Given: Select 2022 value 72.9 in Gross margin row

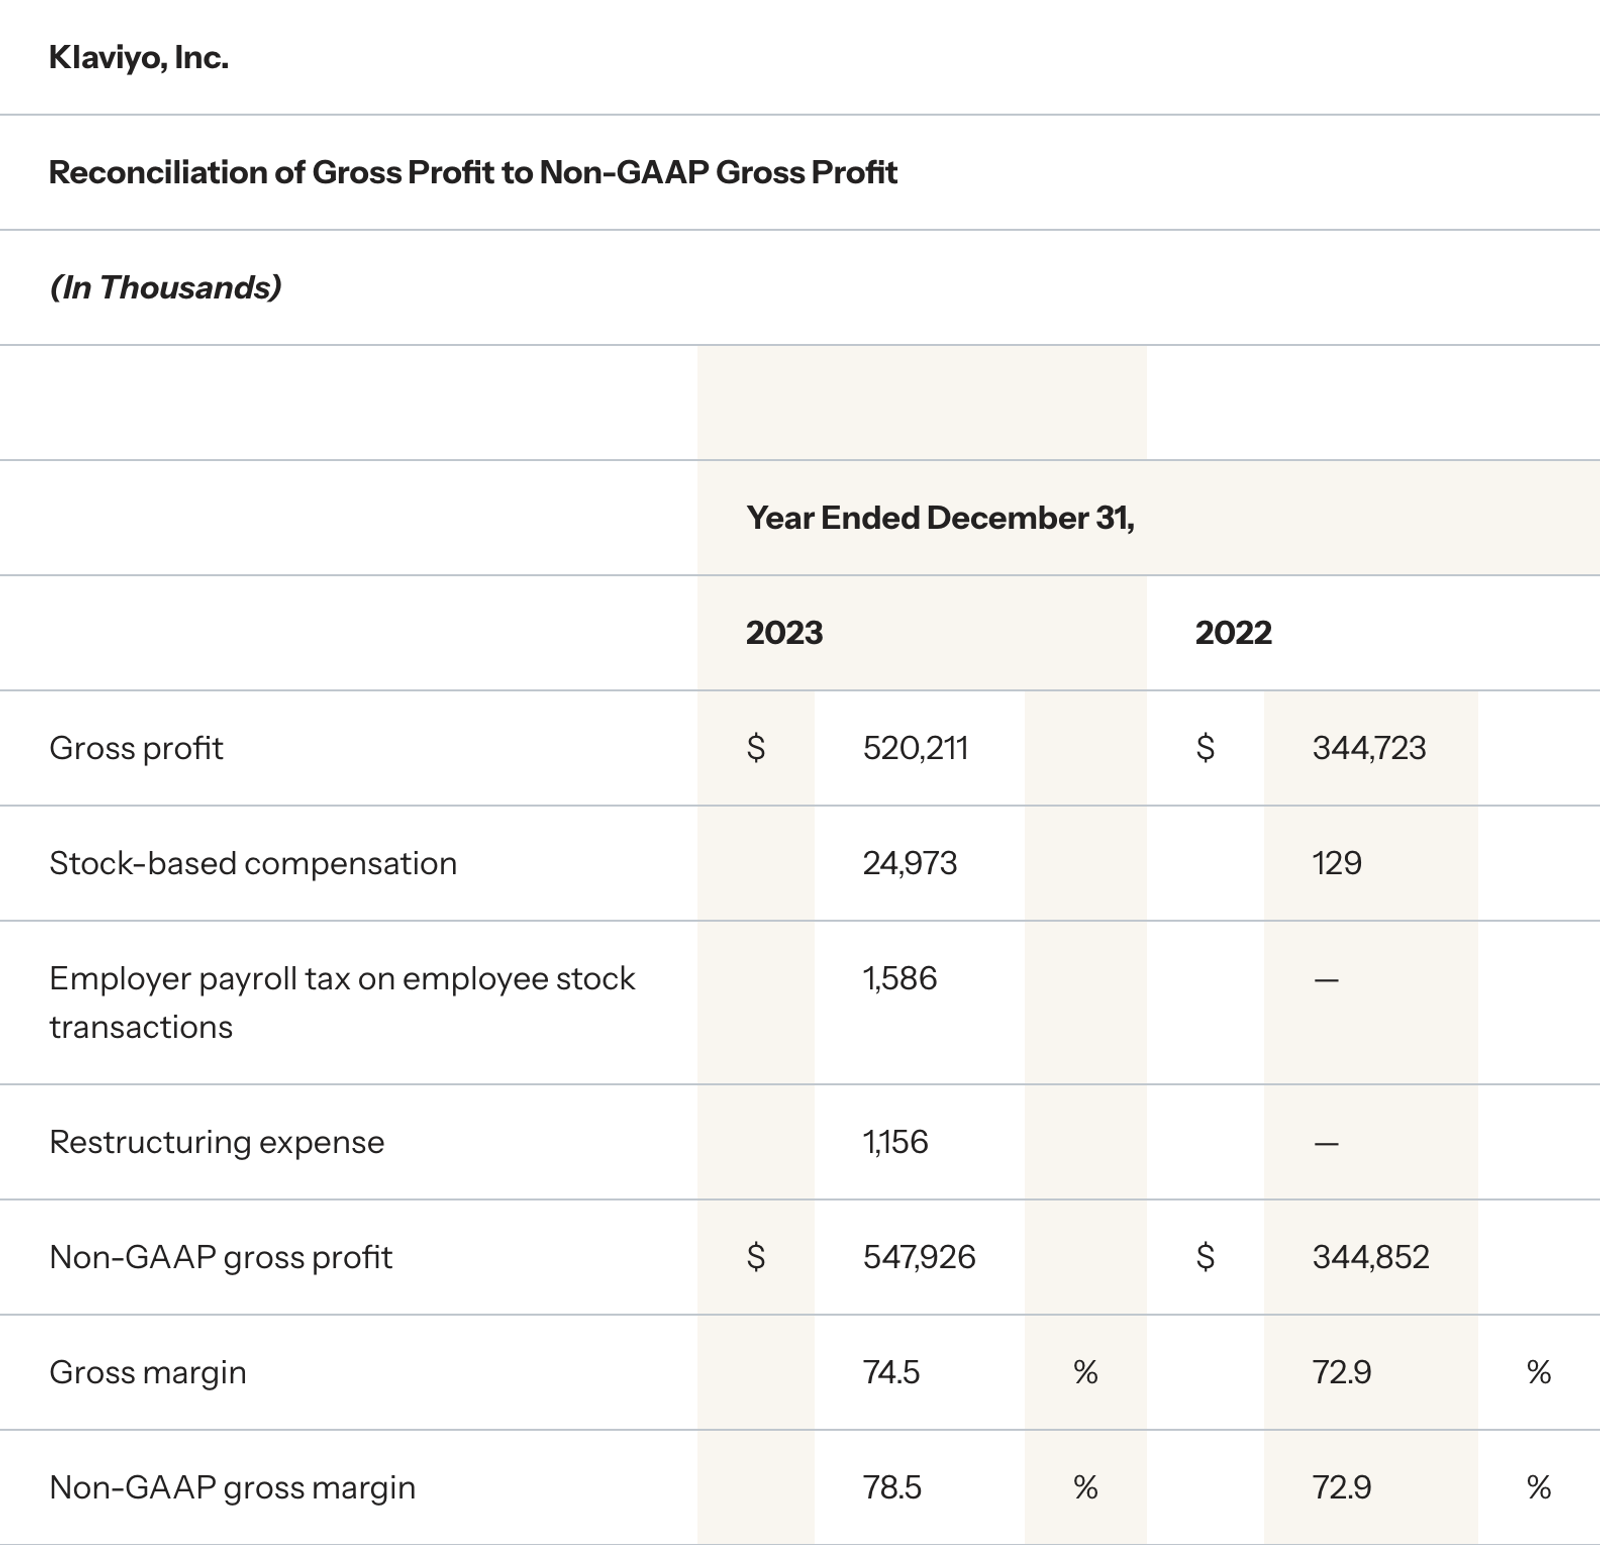Looking at the screenshot, I should (1341, 1372).
